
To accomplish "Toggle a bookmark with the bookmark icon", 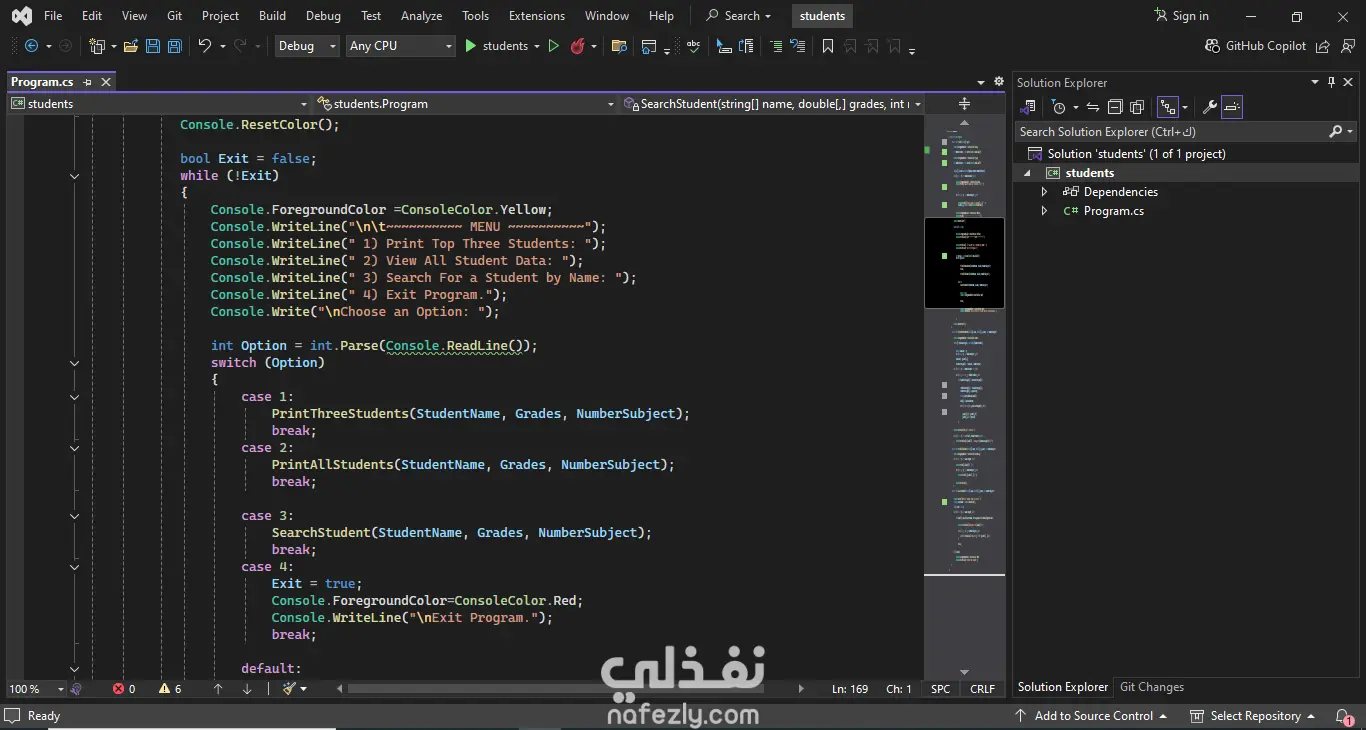I will [827, 46].
